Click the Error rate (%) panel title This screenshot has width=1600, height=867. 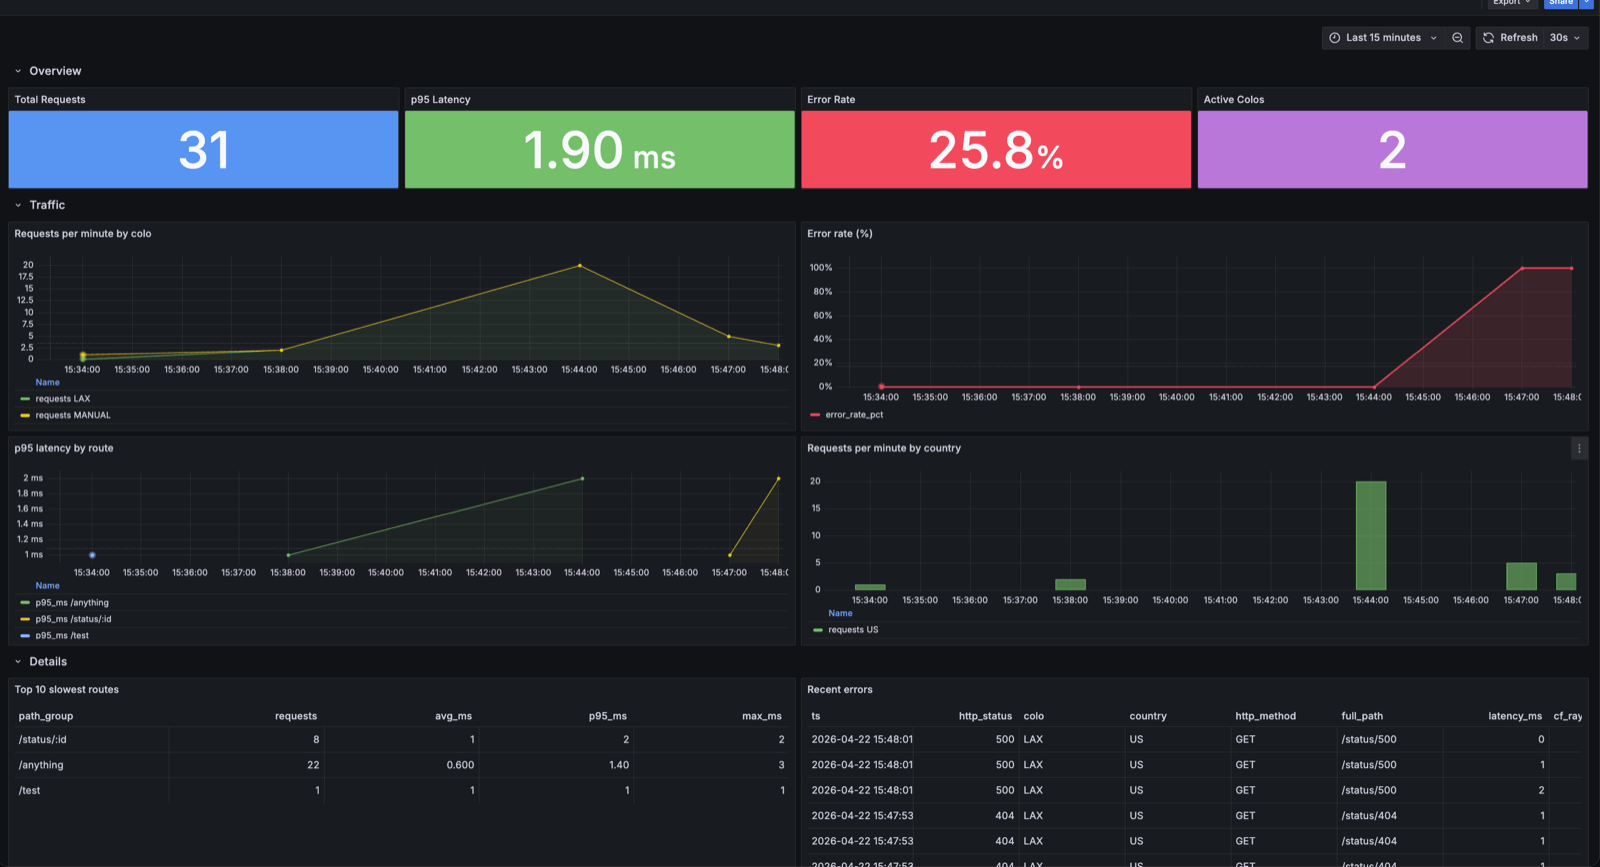839,234
